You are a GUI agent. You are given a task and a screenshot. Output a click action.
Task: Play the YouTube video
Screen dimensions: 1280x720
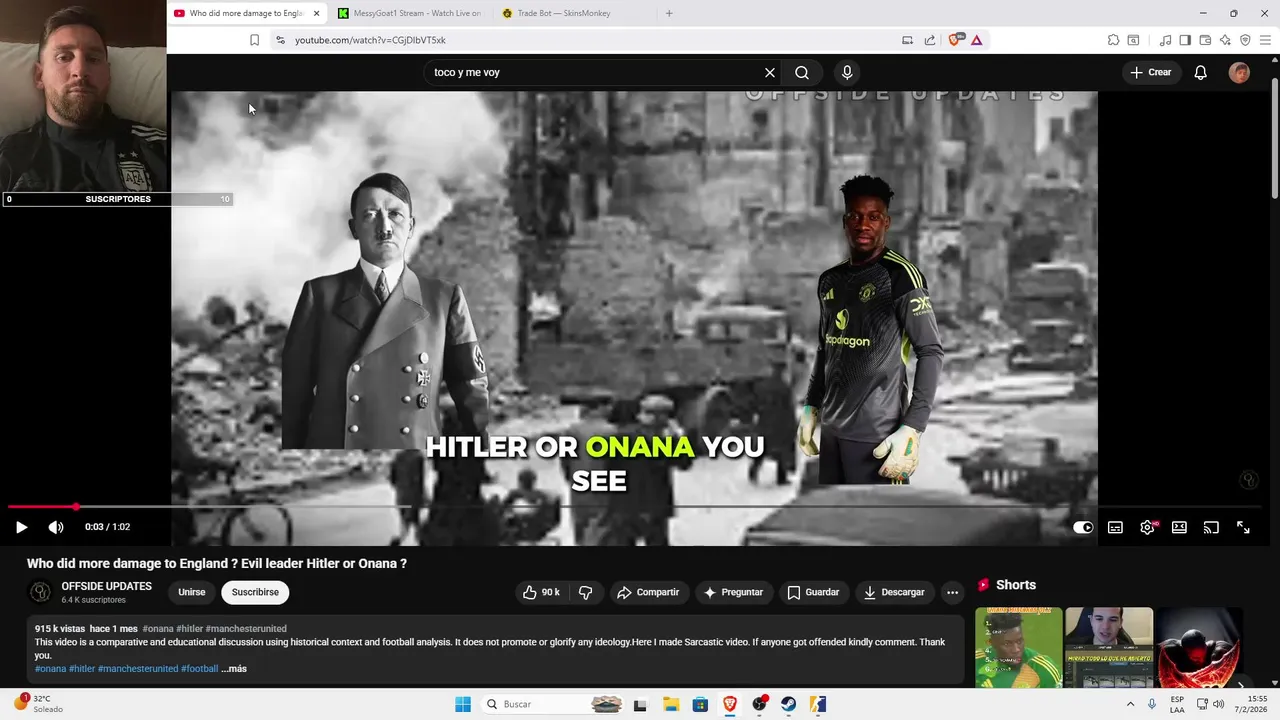pyautogui.click(x=21, y=527)
